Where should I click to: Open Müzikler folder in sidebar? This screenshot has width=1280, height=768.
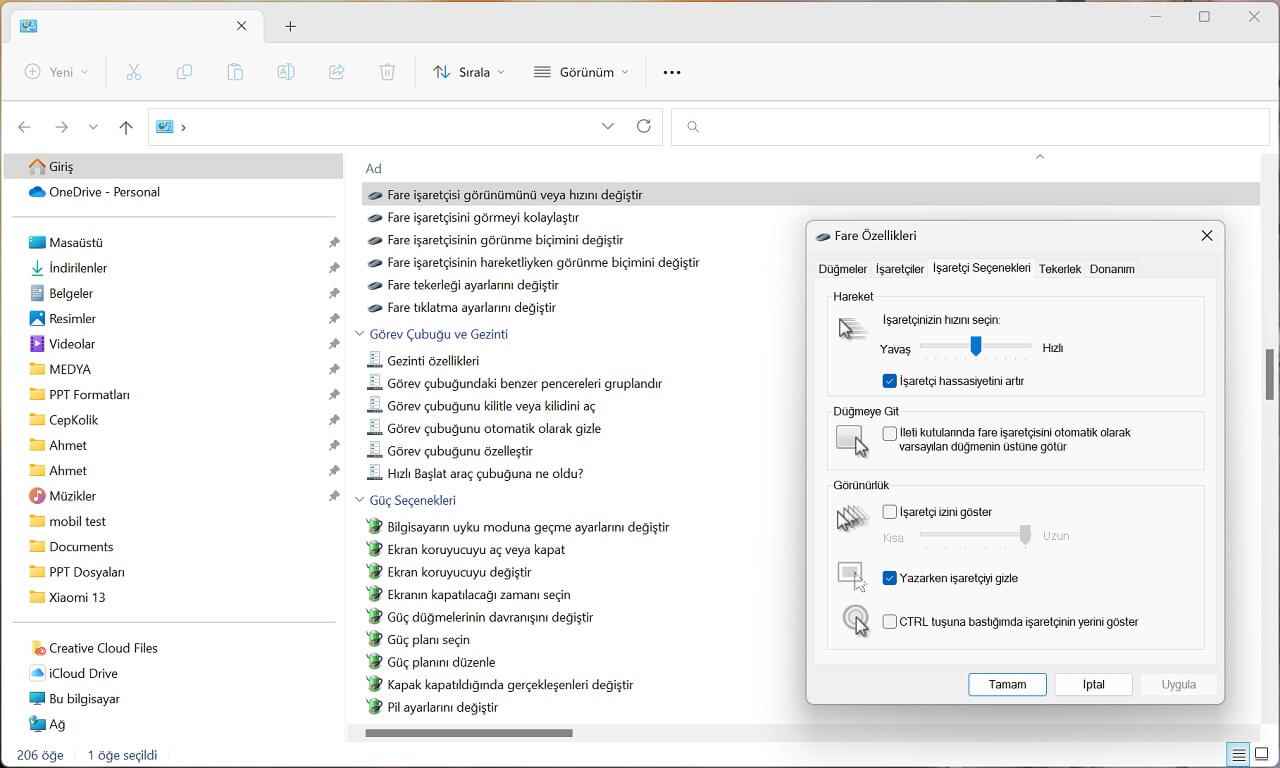[x=62, y=496]
